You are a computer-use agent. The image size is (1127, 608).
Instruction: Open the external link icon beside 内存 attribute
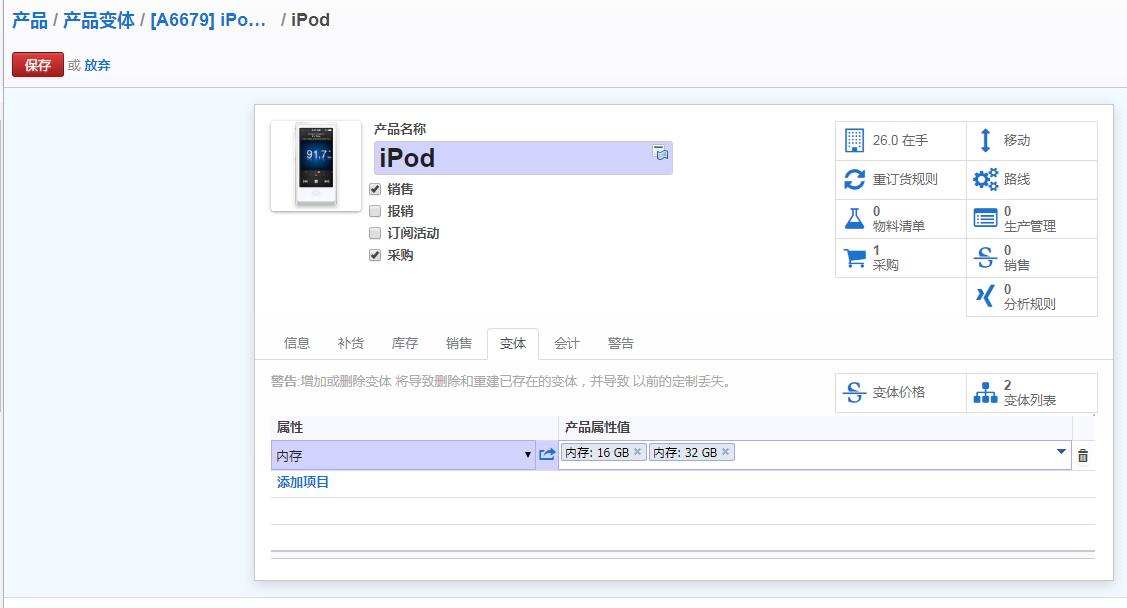pos(547,454)
